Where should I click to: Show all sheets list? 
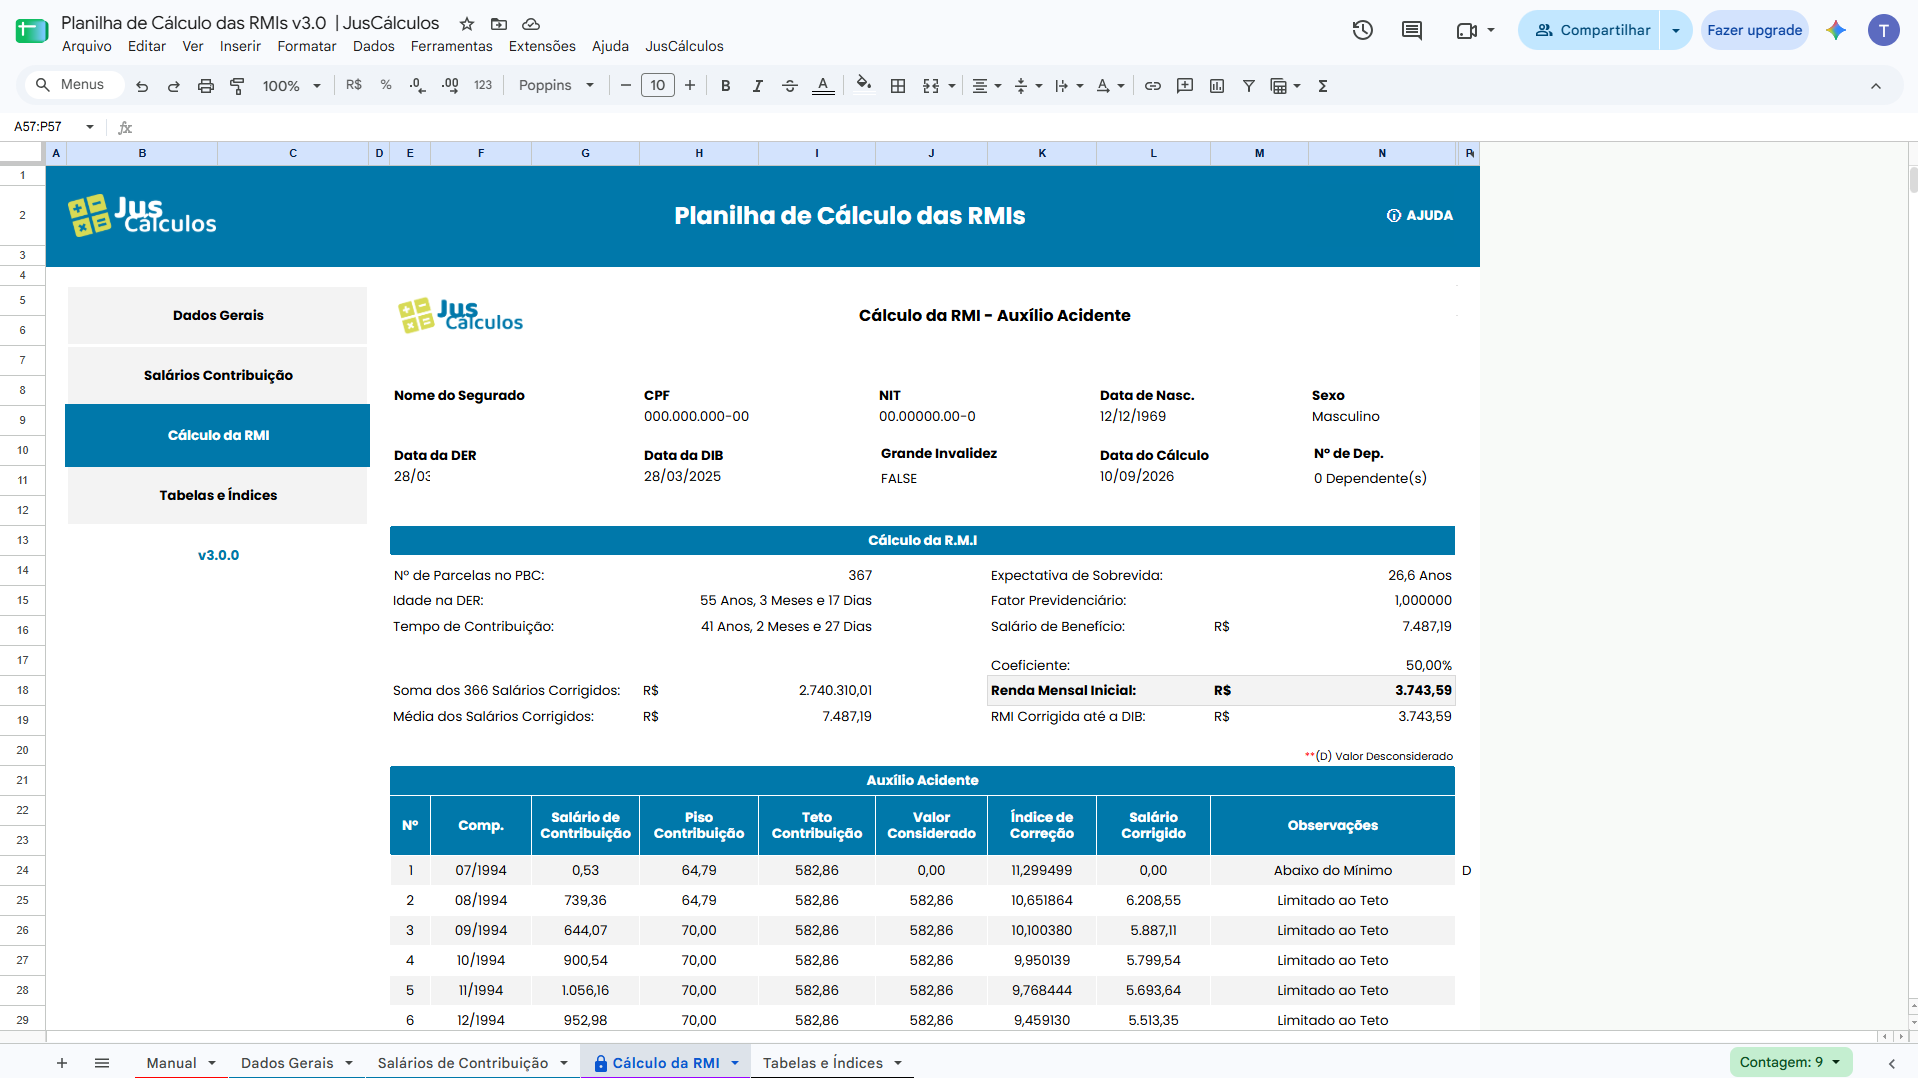[102, 1063]
